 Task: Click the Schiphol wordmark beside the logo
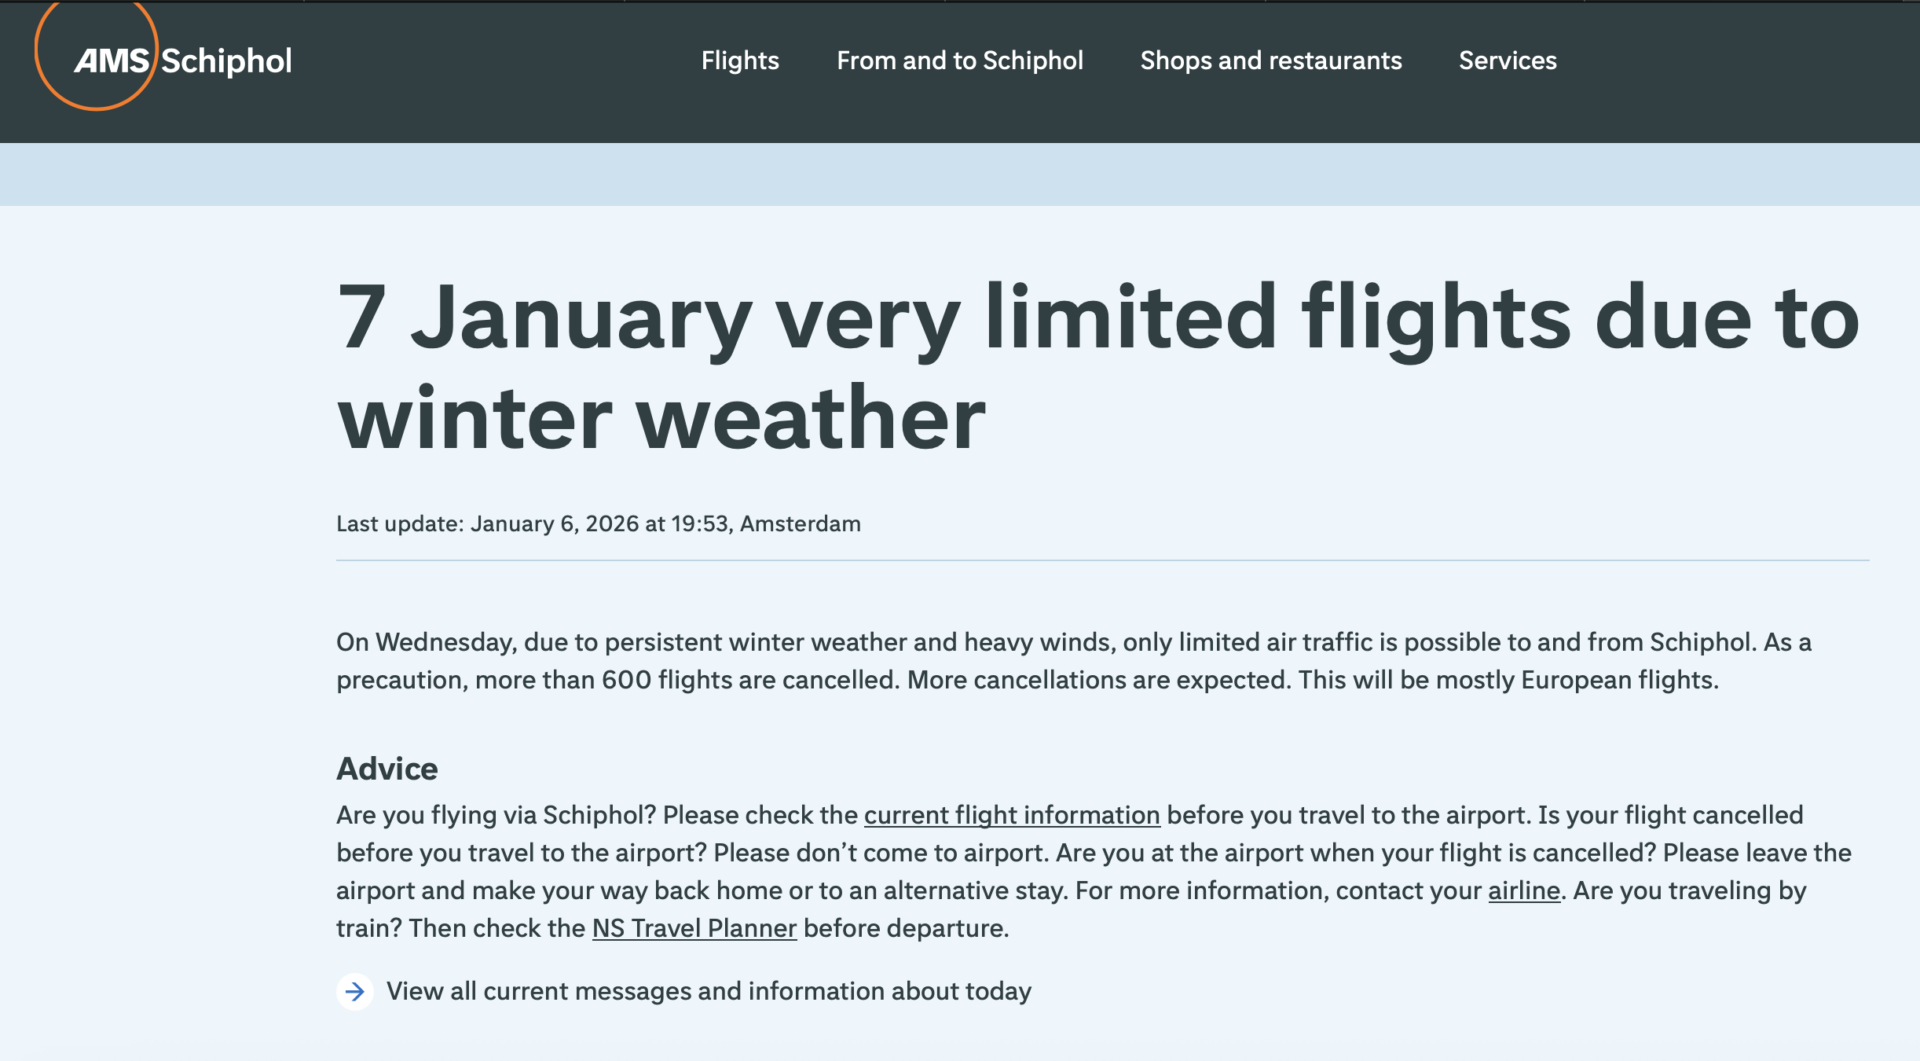click(x=226, y=61)
